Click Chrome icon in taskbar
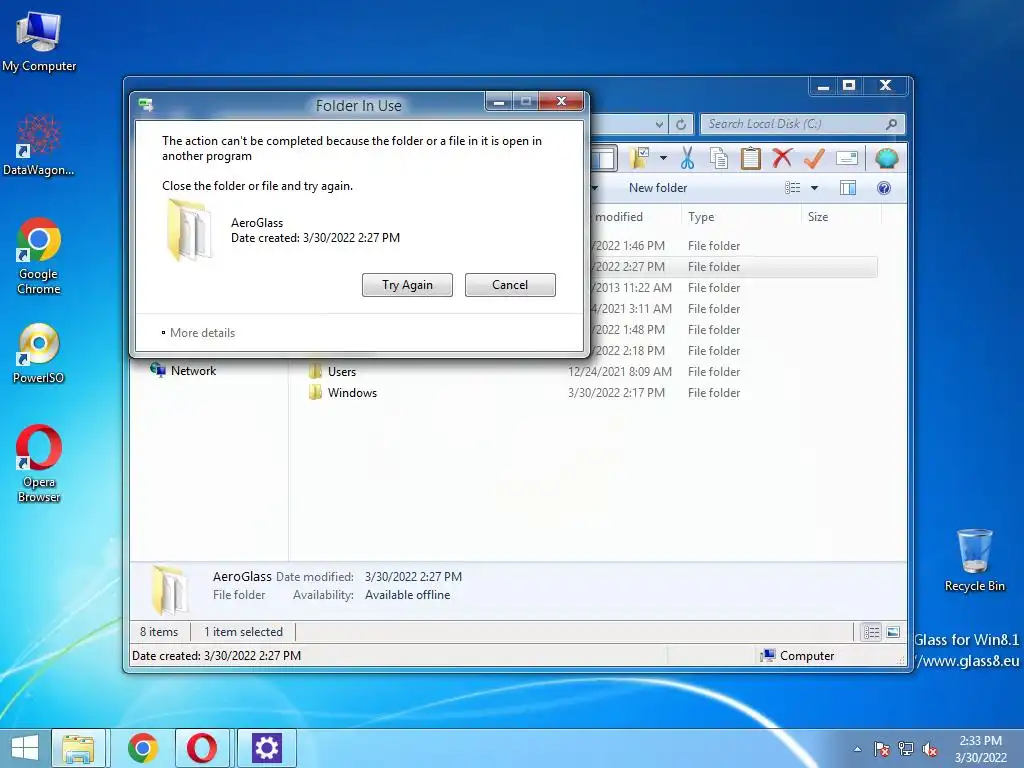 [143, 748]
